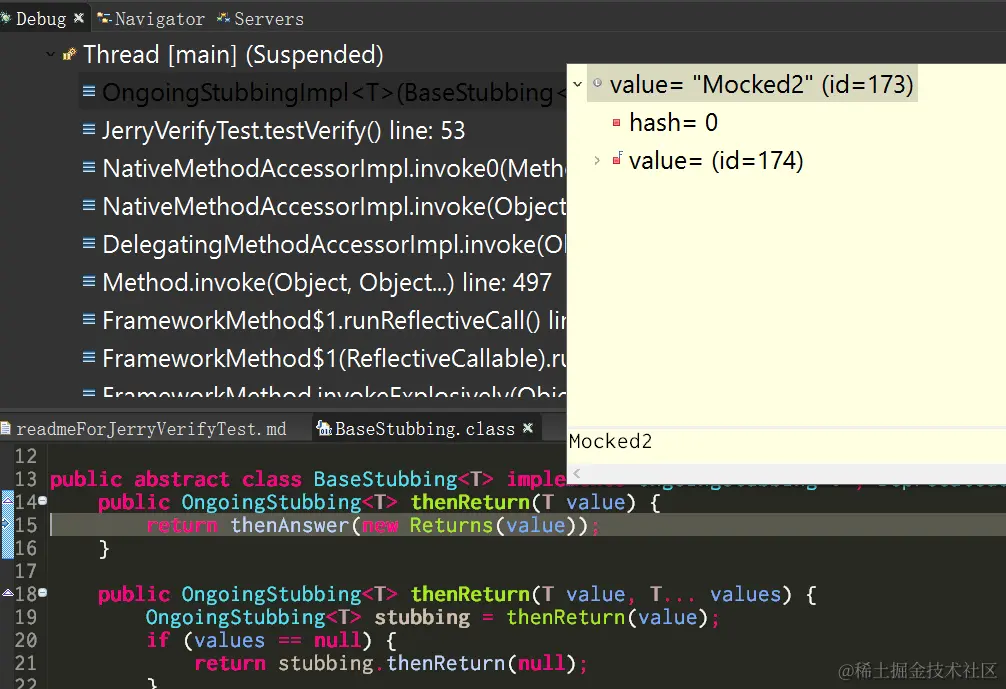Open the Navigator tab

click(151, 19)
